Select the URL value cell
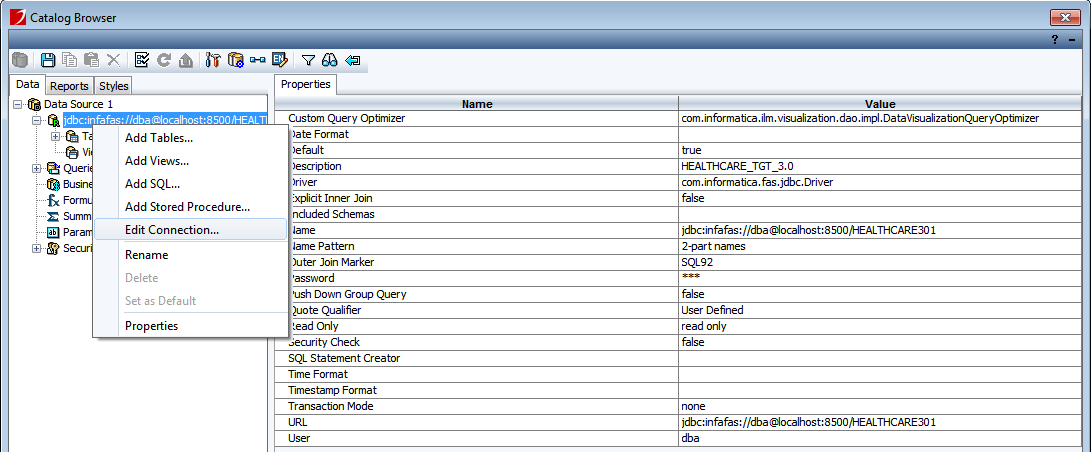The image size is (1091, 452). click(879, 422)
